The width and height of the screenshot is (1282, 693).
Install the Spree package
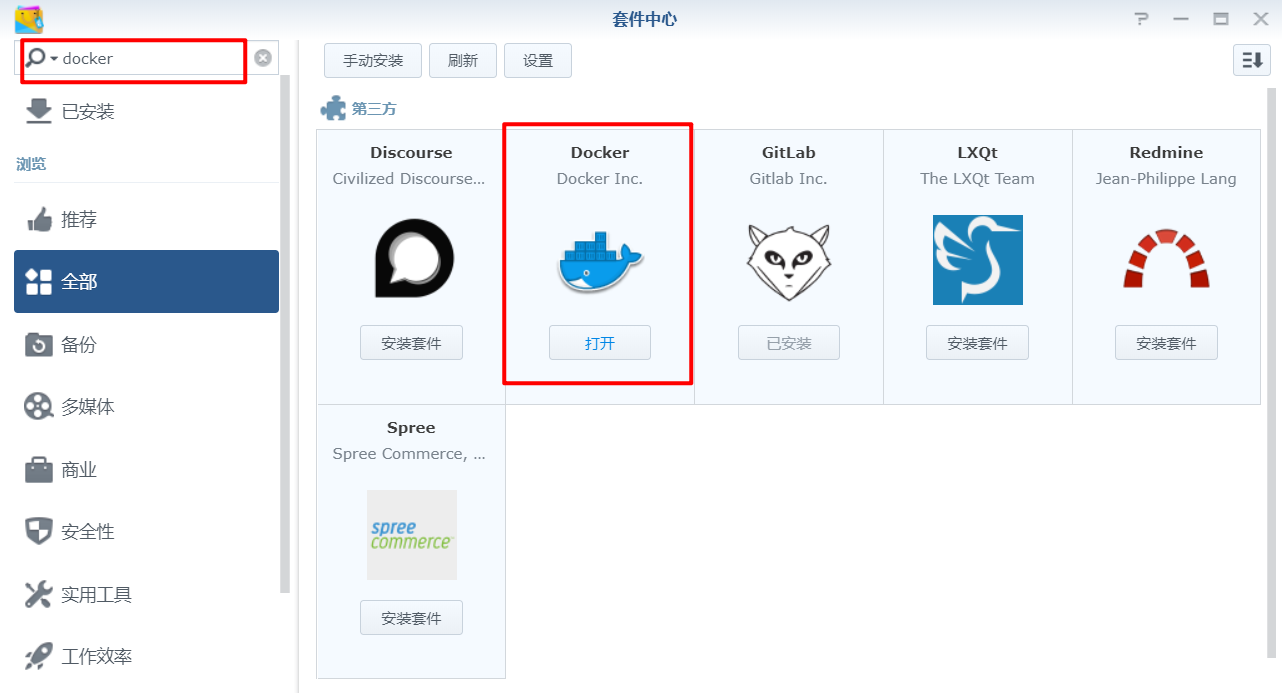tap(411, 618)
